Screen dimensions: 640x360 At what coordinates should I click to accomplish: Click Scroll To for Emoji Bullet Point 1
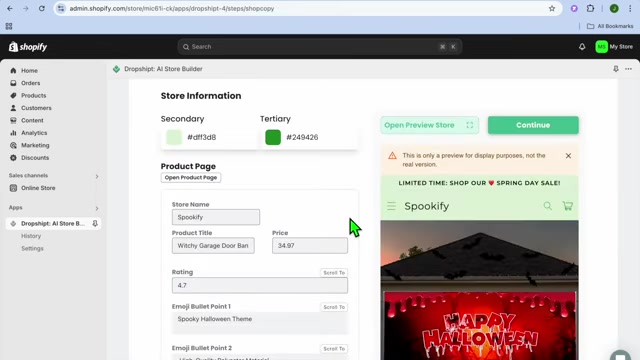(x=334, y=307)
